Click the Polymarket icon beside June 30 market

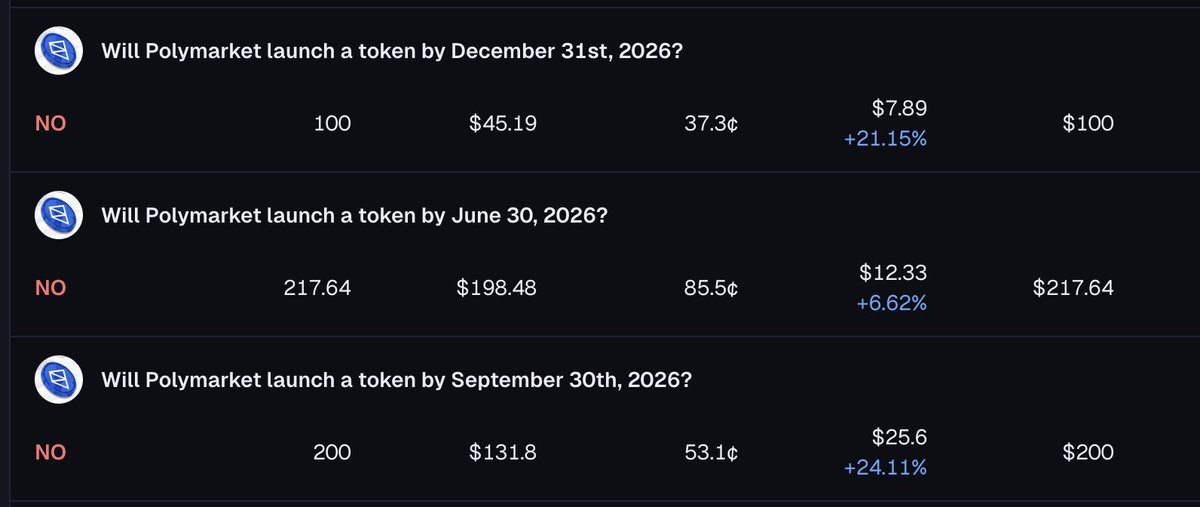tap(59, 215)
